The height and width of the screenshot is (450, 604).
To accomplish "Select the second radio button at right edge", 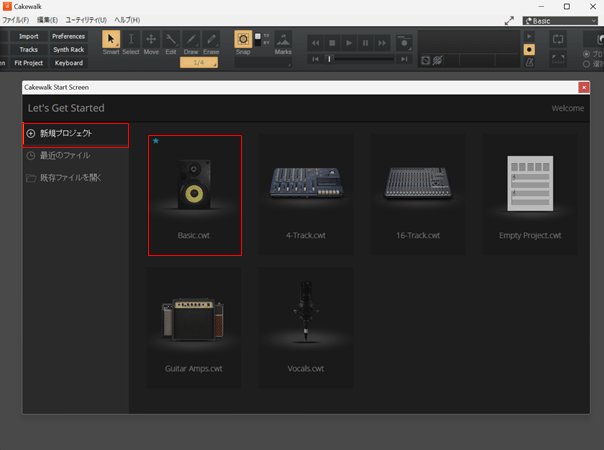I will pos(586,64).
